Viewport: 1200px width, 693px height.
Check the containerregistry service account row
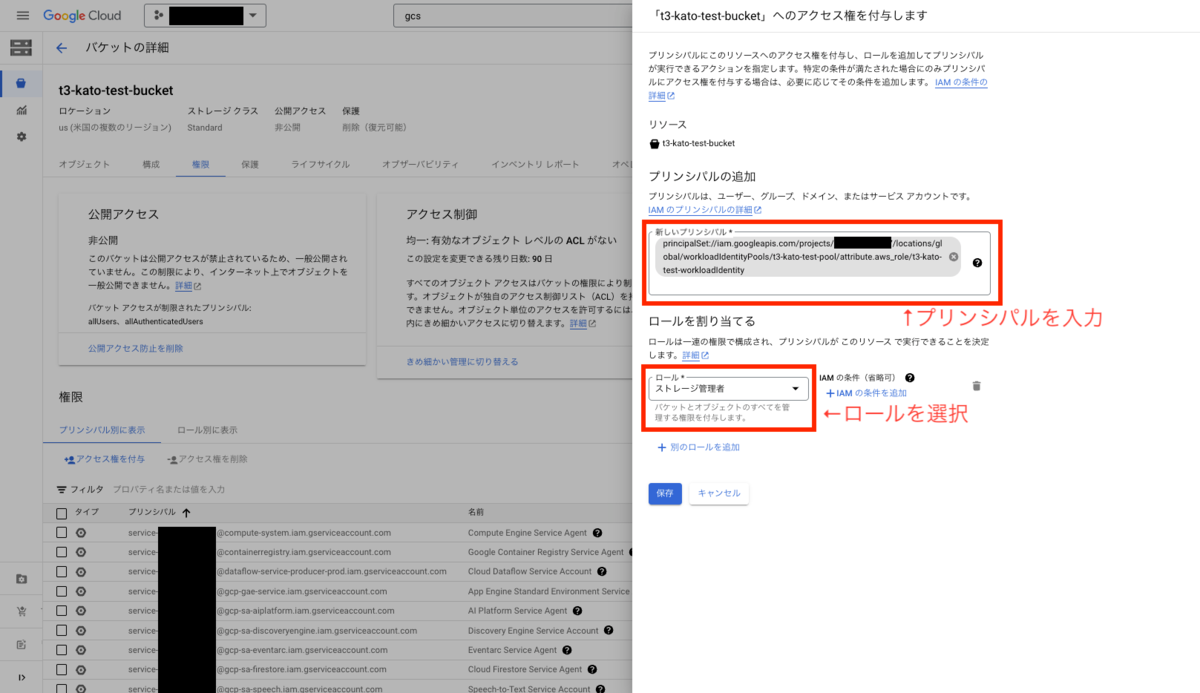[x=62, y=552]
